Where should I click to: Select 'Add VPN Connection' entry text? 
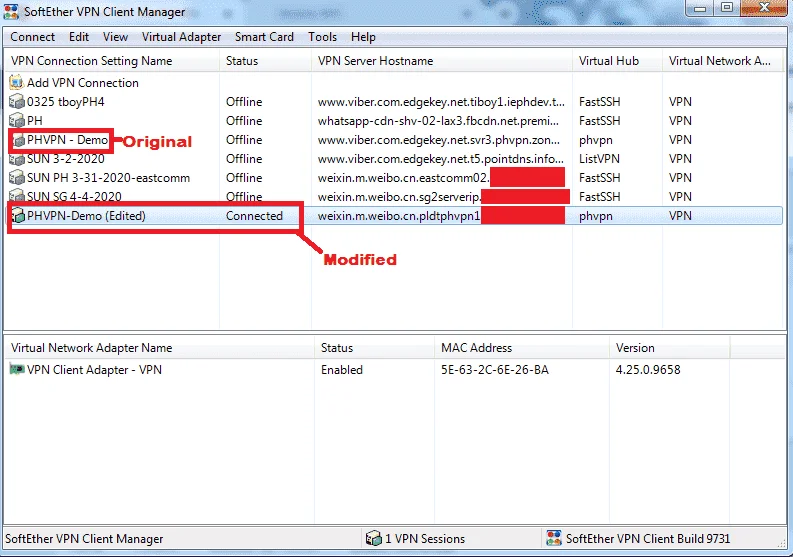[x=82, y=82]
